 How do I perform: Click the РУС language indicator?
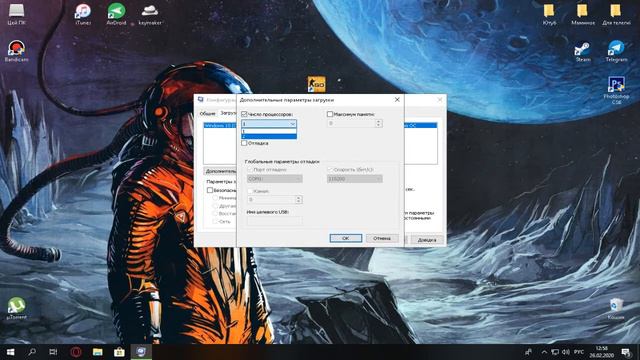(579, 352)
